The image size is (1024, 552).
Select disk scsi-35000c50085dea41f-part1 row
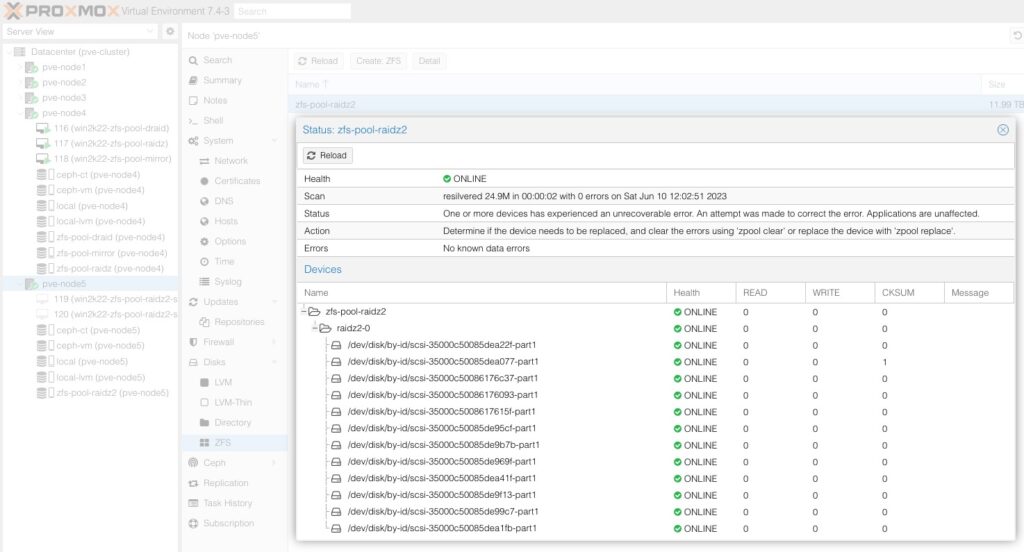[655, 478]
